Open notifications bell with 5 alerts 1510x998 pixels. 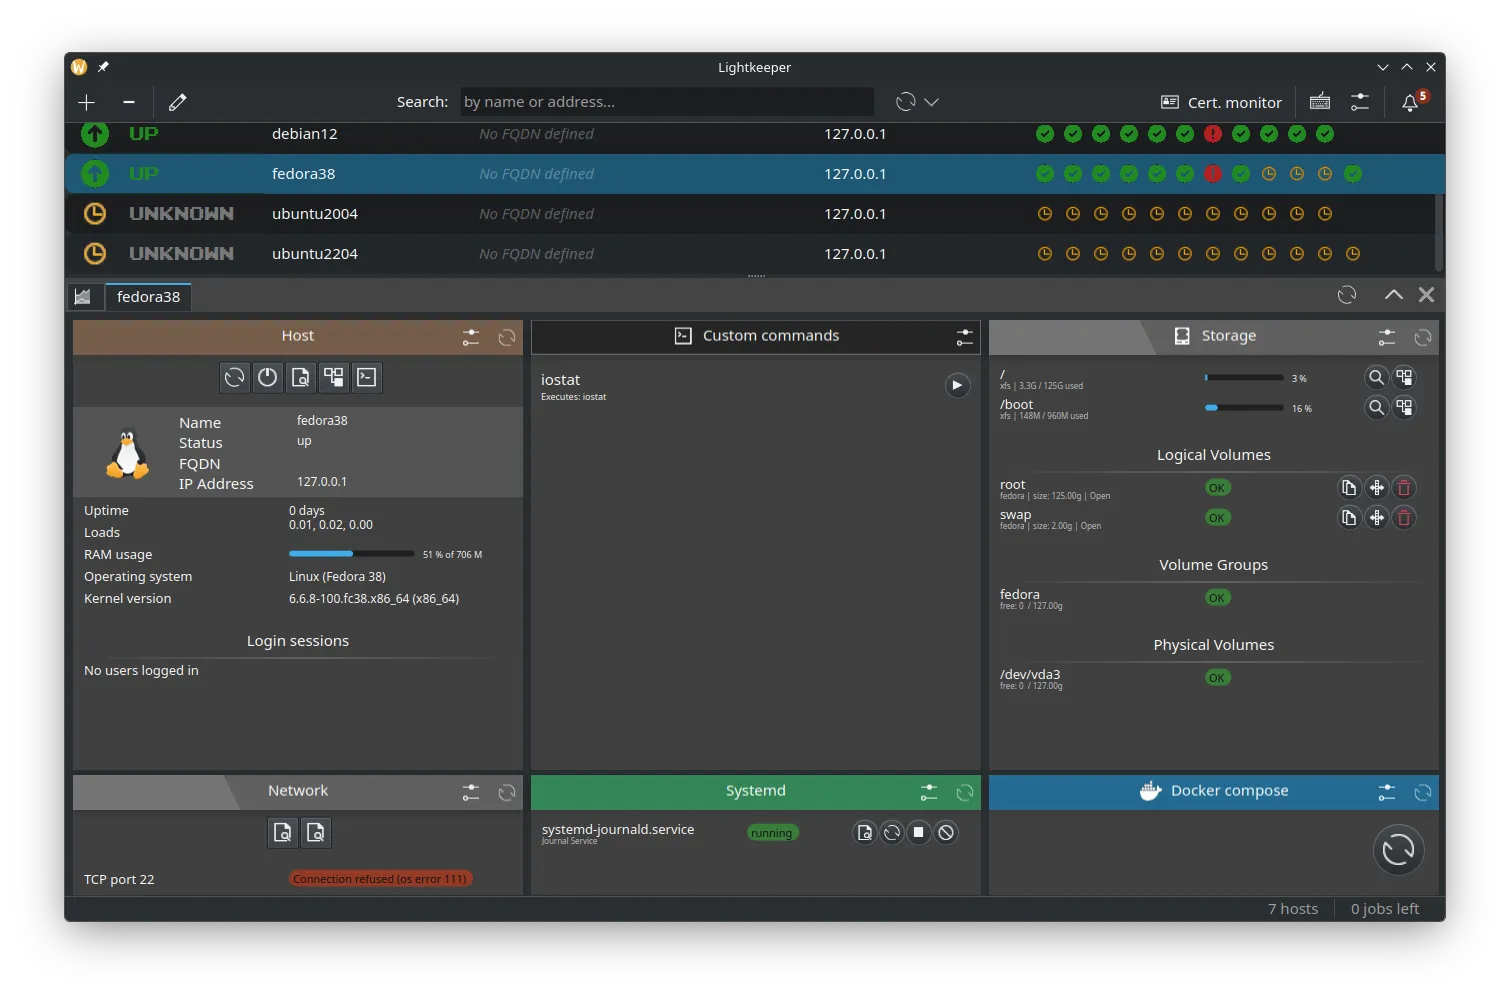pyautogui.click(x=1411, y=102)
